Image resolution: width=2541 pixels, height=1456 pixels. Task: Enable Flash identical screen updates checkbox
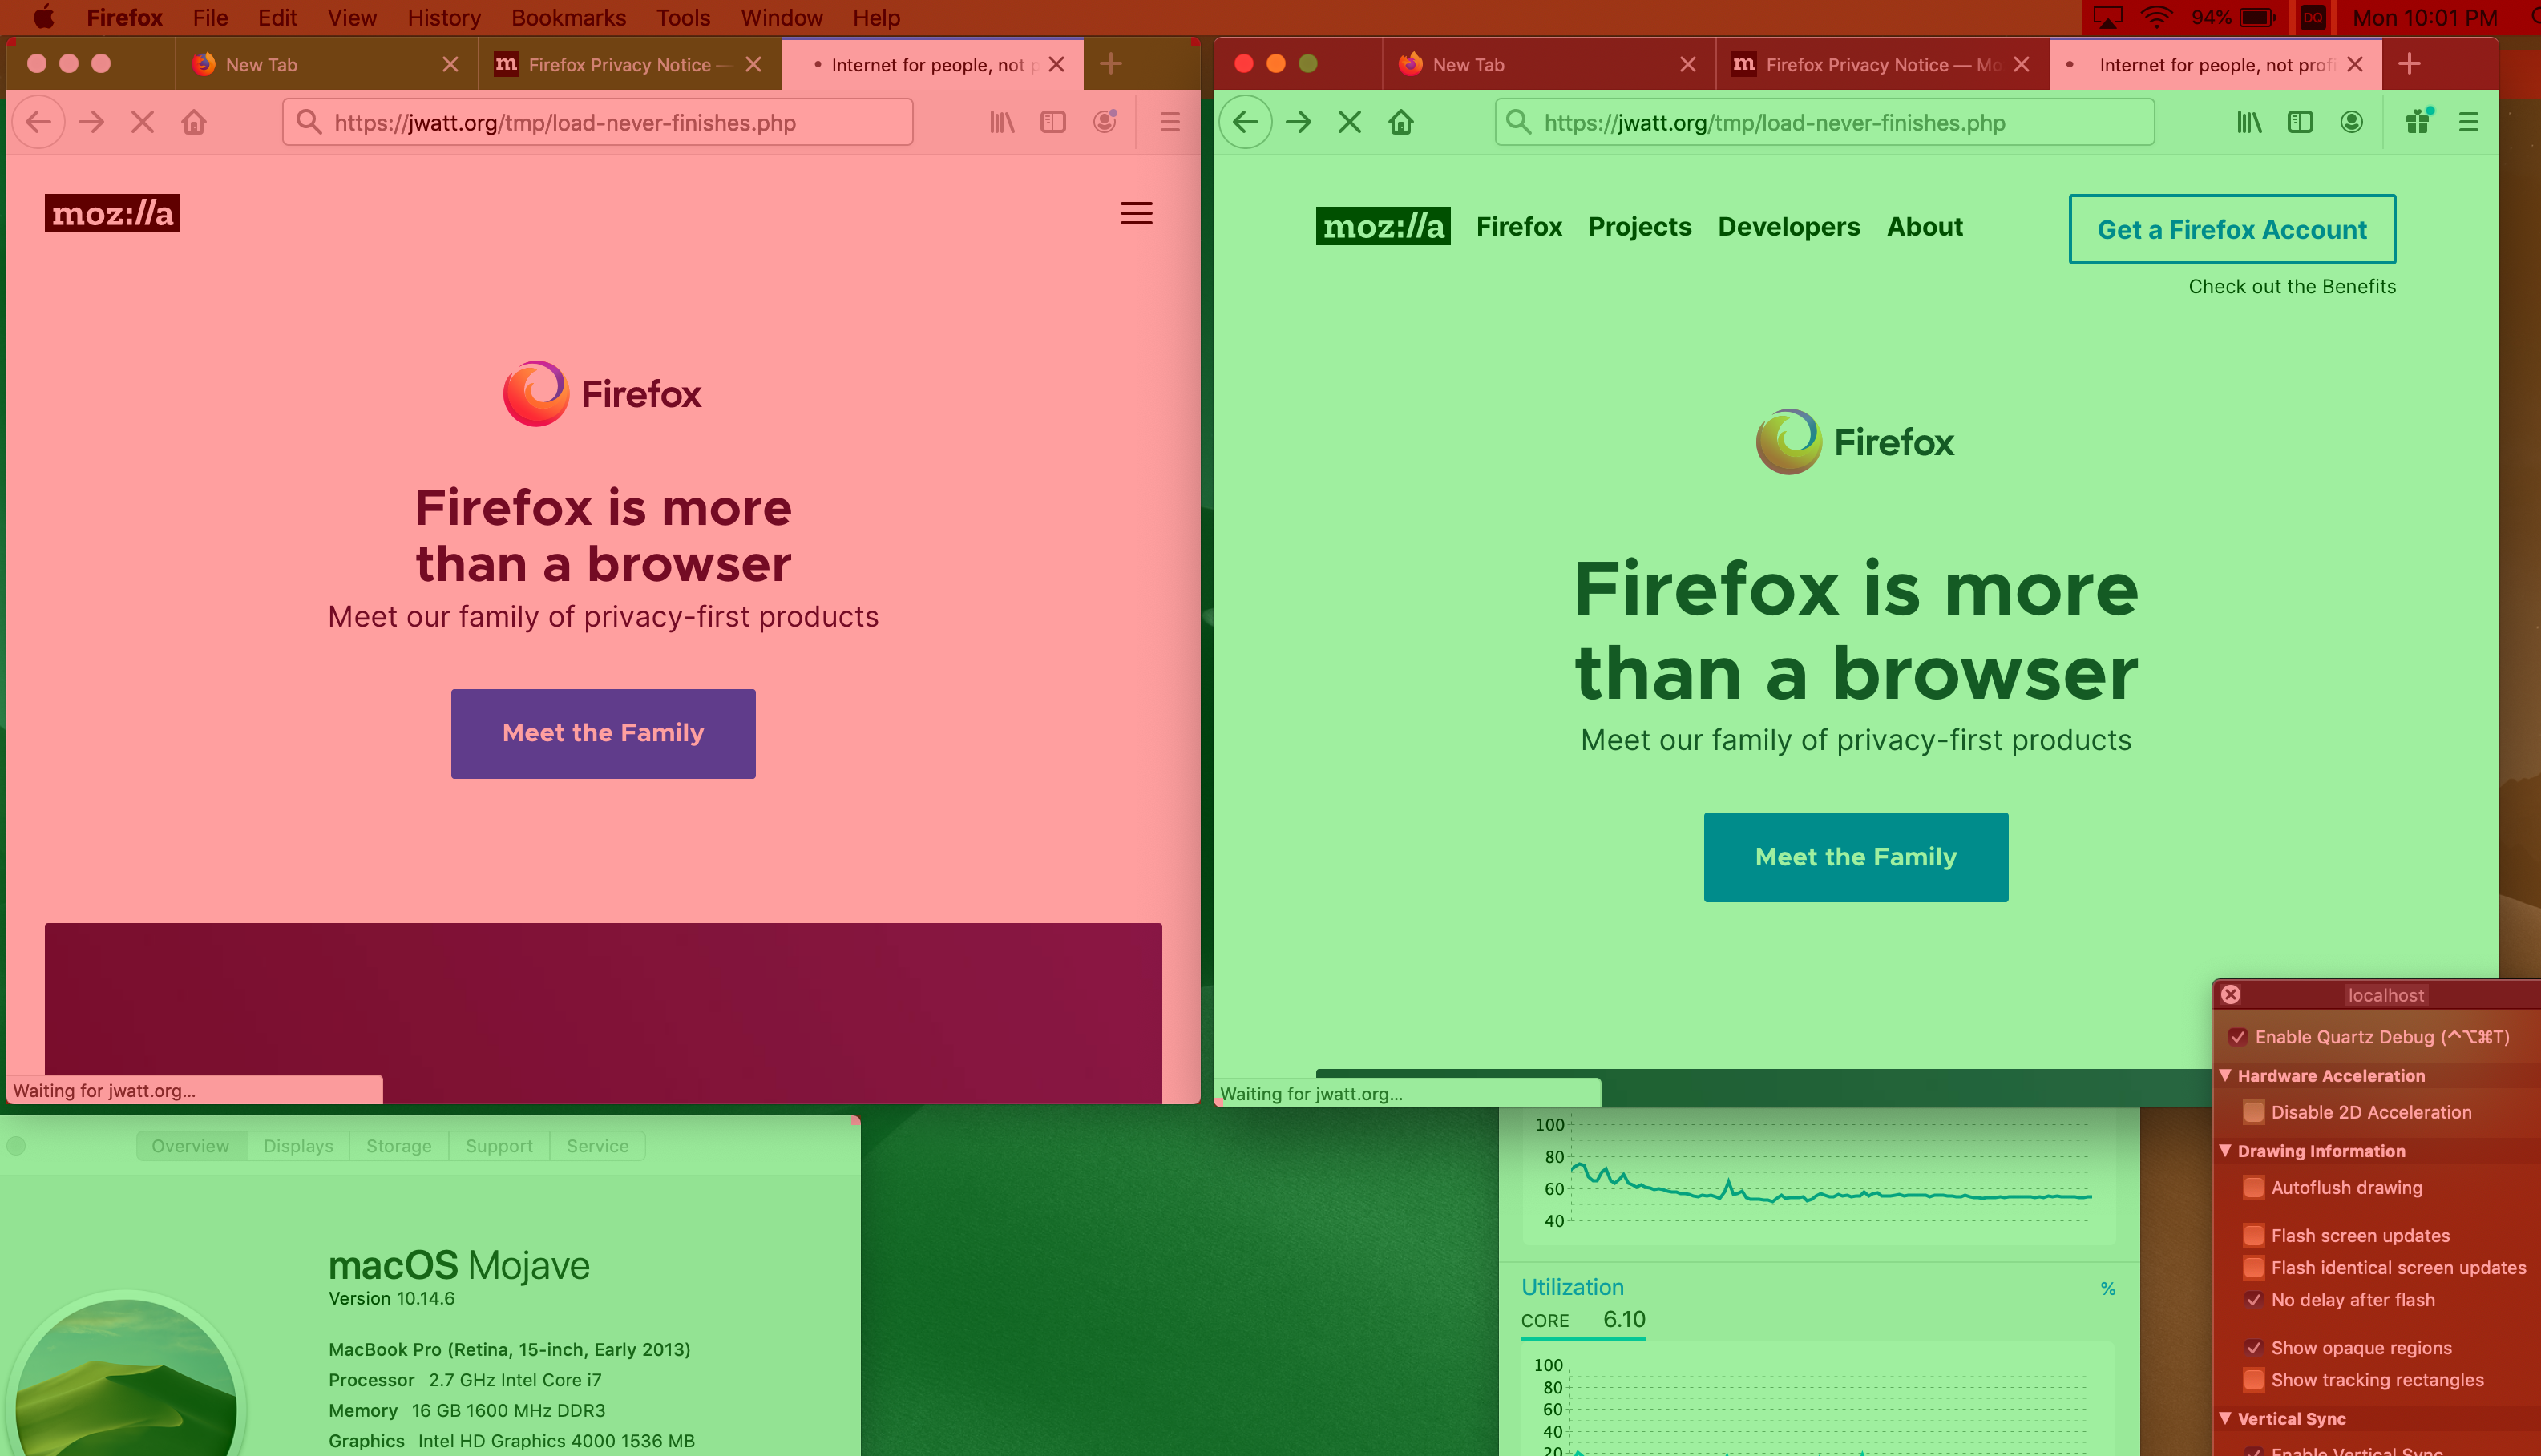coord(2254,1267)
